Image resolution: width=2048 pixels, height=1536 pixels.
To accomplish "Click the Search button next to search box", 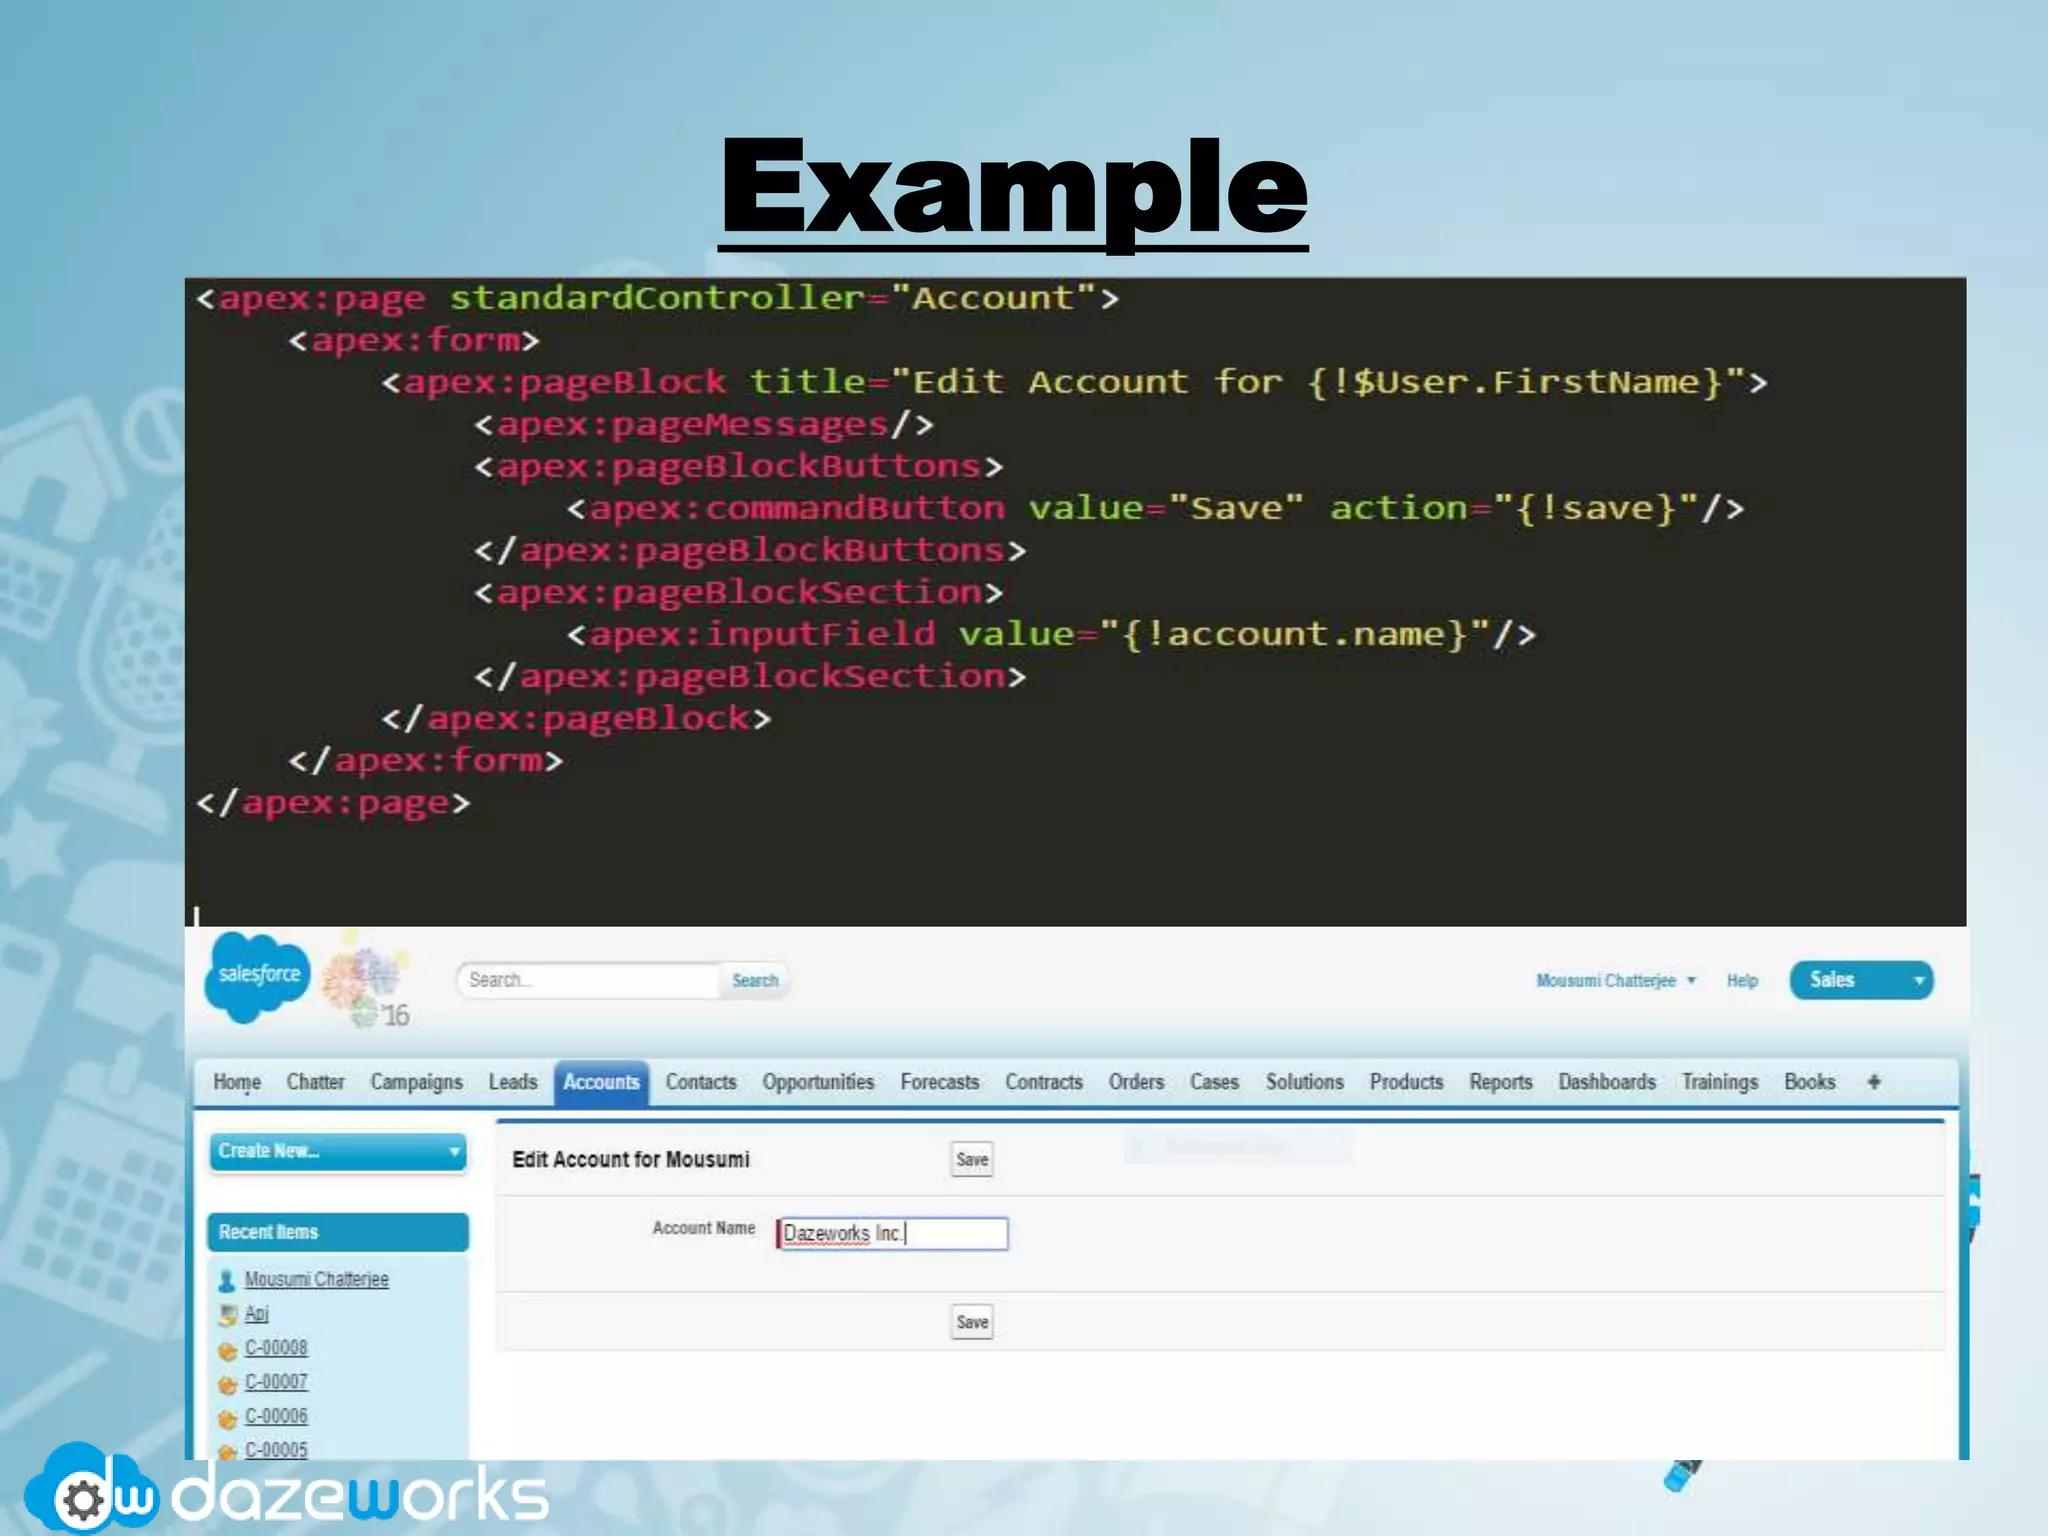I will pyautogui.click(x=755, y=980).
